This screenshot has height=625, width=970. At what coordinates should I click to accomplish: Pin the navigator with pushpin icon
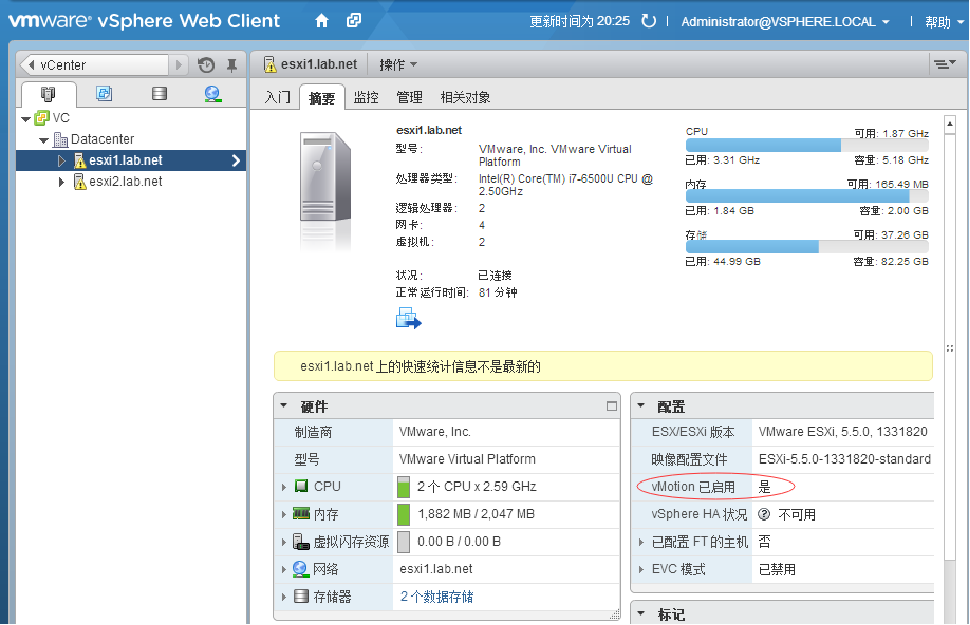(232, 65)
